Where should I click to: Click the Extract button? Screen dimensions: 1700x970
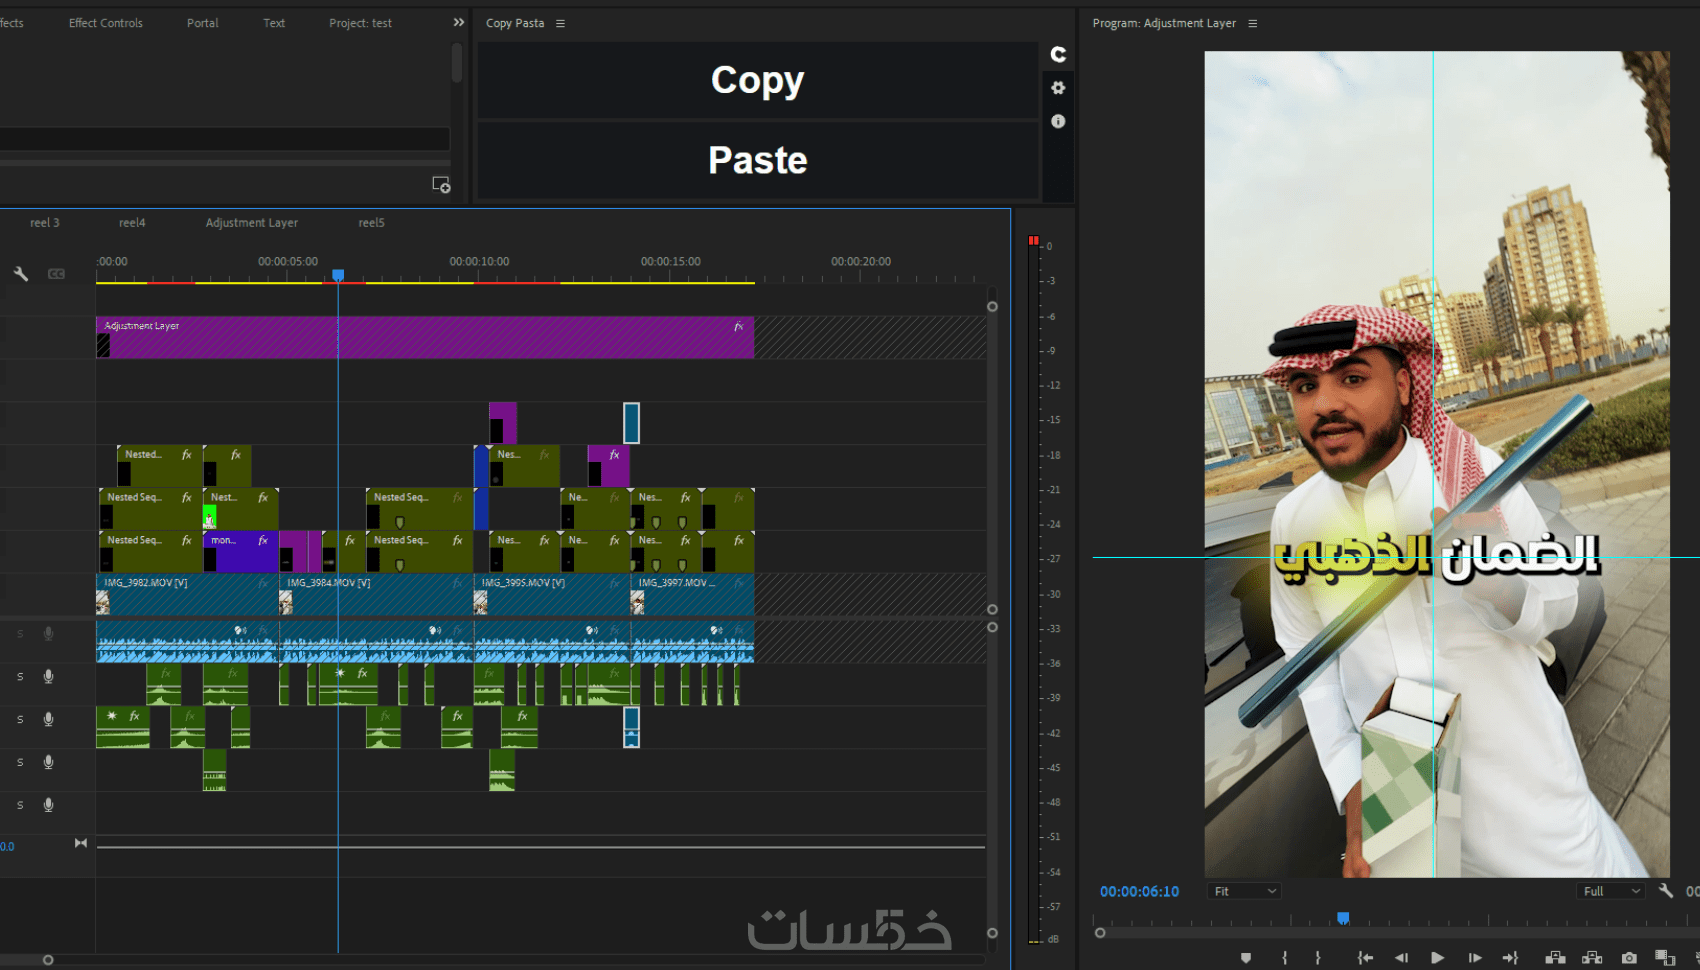tap(1592, 958)
